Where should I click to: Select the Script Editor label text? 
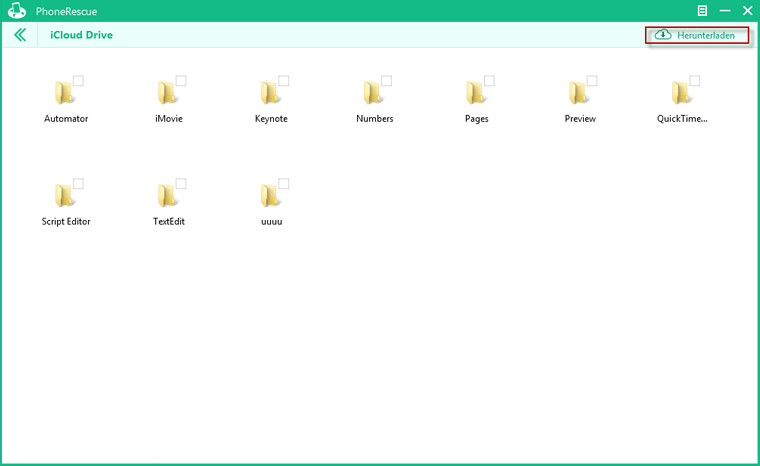point(66,222)
